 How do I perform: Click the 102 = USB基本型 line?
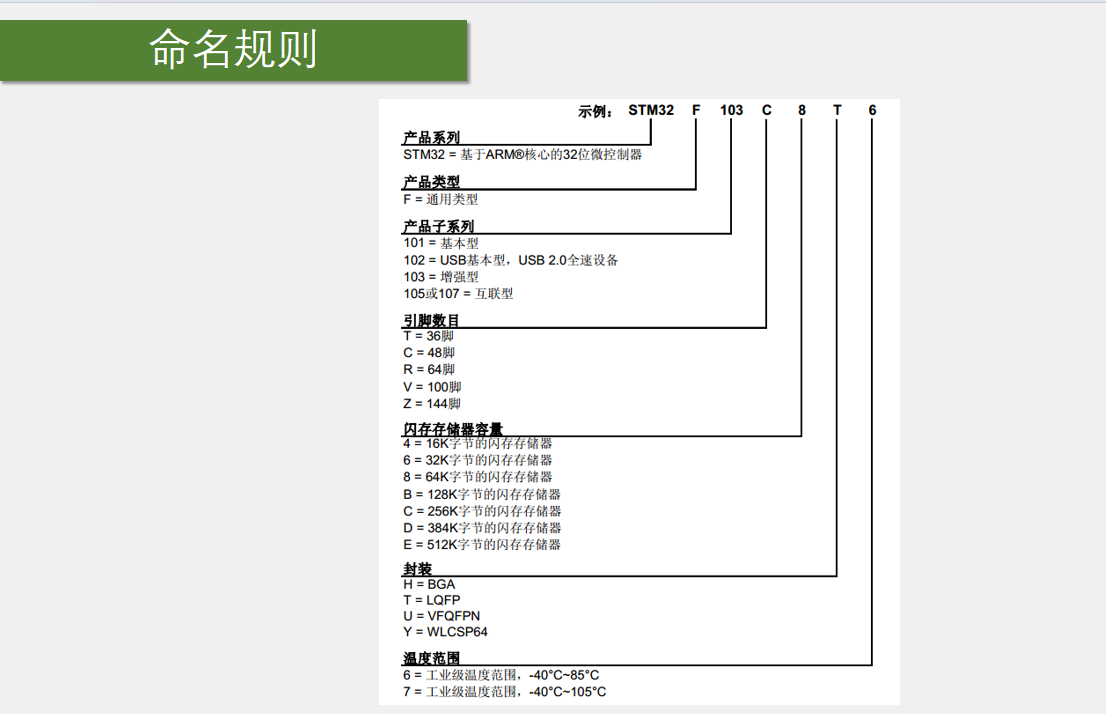[511, 260]
